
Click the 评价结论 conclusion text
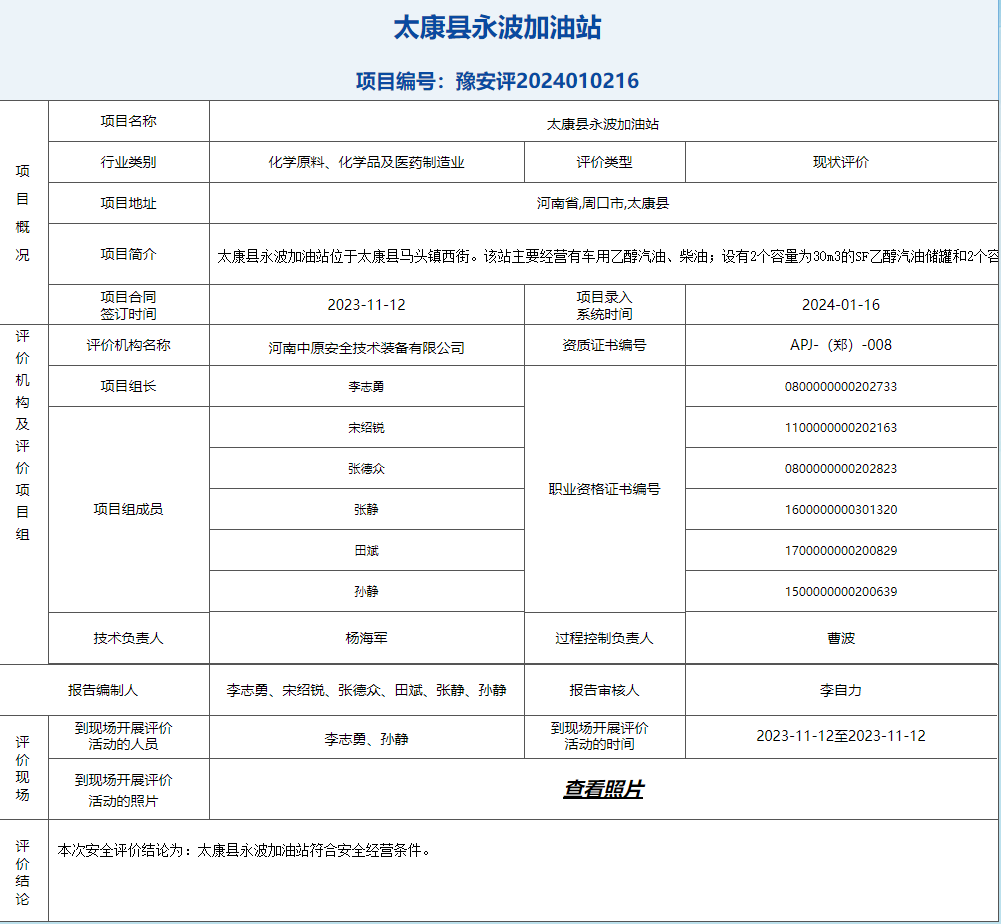click(x=244, y=851)
